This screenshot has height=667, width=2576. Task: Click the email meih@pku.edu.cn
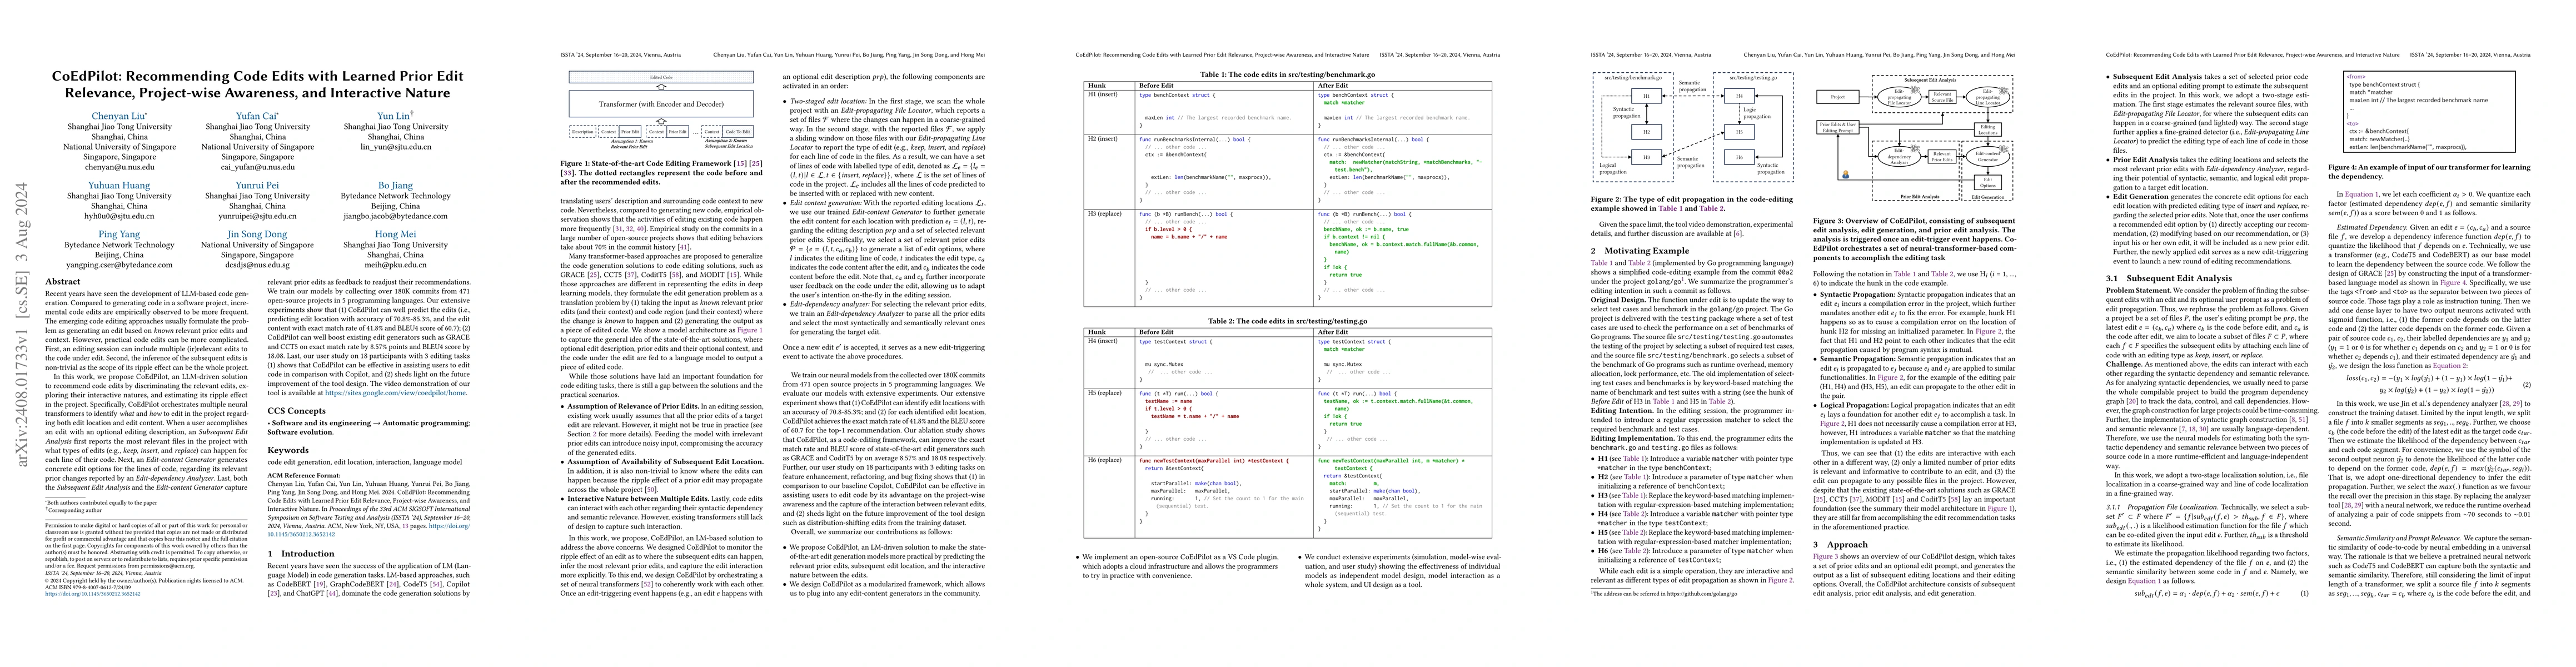click(x=395, y=265)
